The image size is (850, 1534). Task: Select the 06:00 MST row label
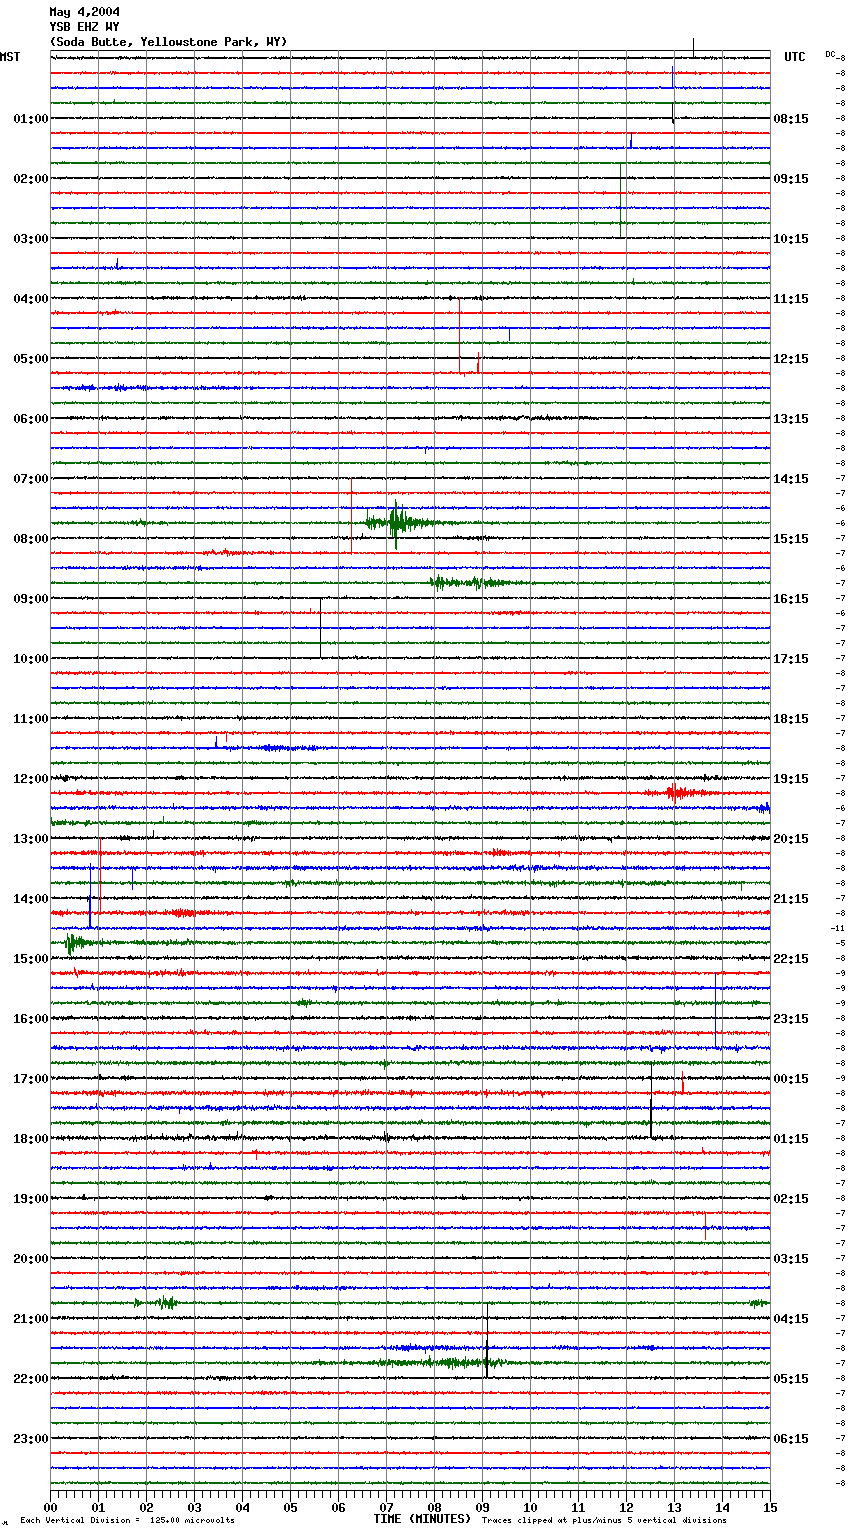tap(31, 419)
